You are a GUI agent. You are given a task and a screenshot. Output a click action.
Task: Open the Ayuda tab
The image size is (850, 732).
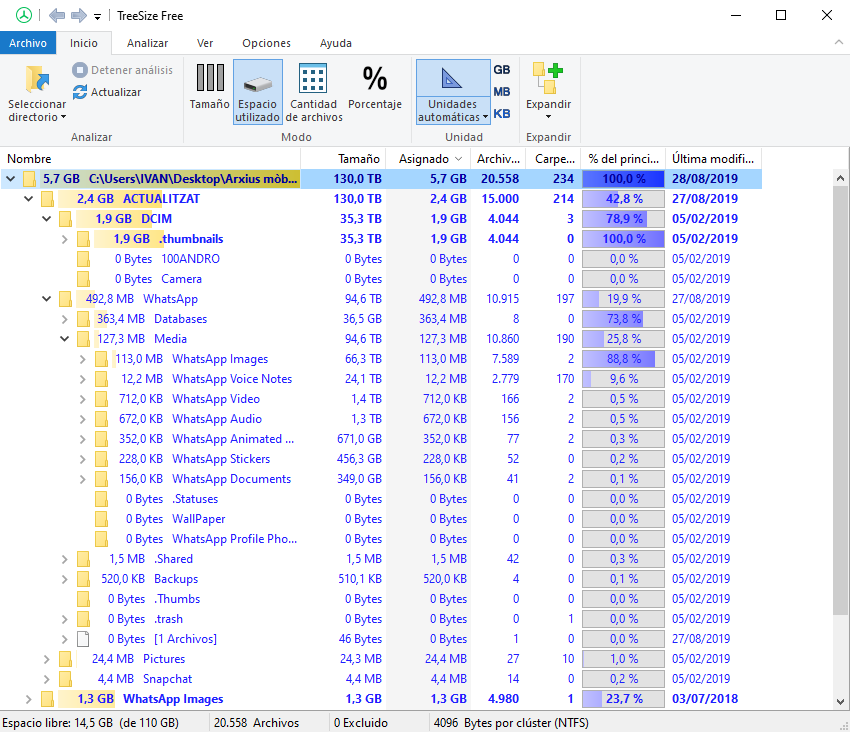336,43
